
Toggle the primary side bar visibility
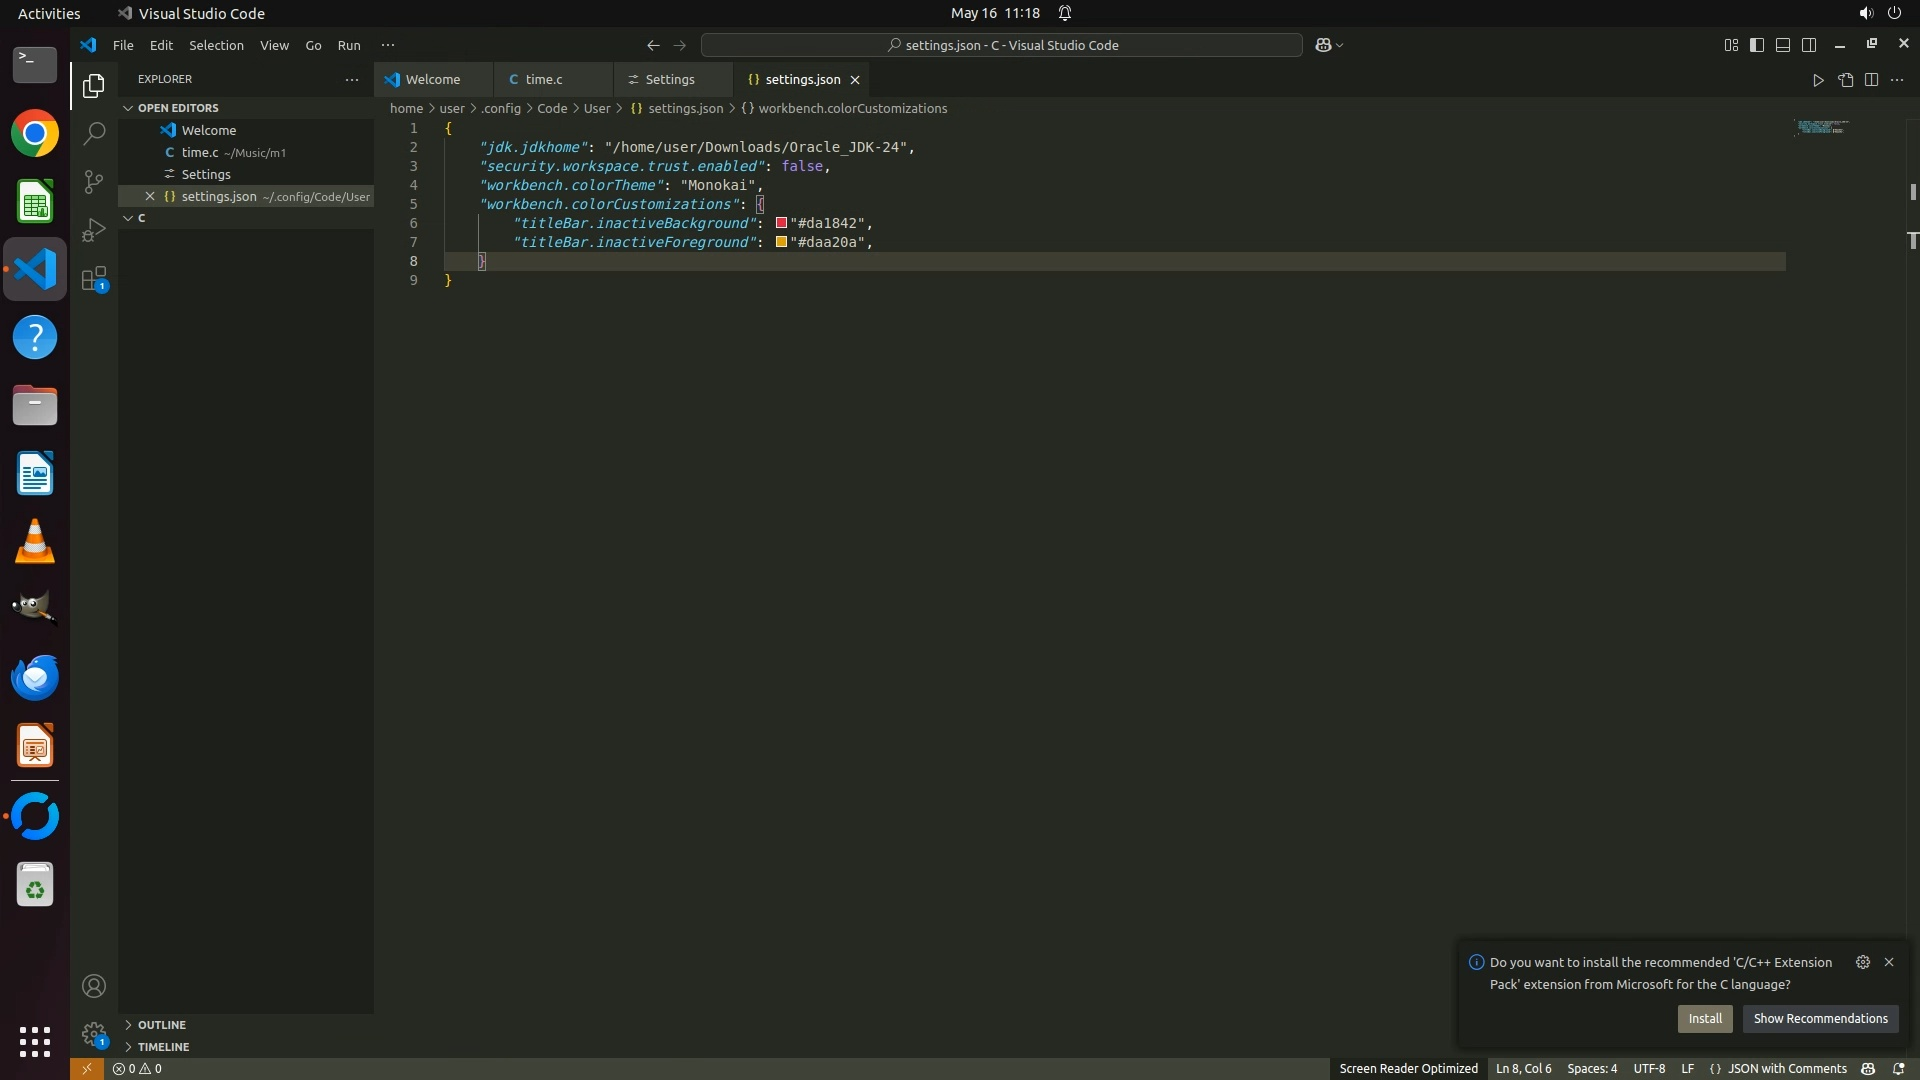tap(1757, 45)
